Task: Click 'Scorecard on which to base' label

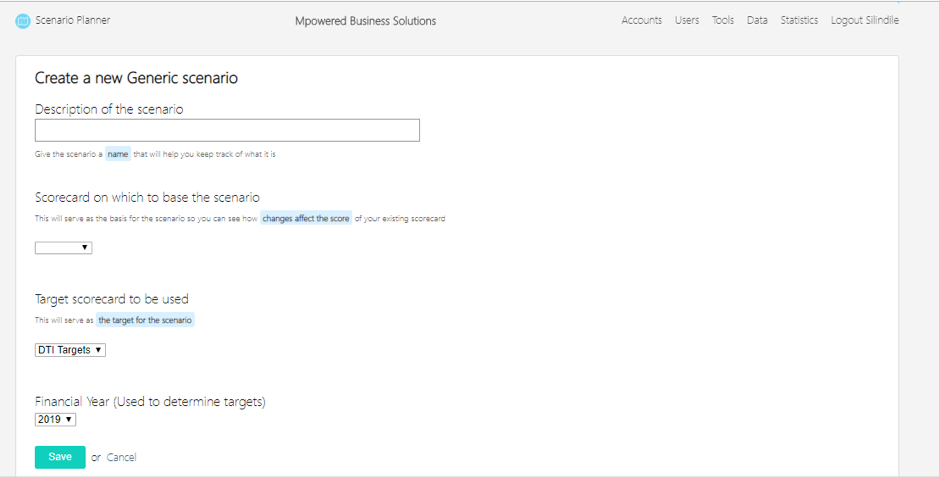Action: click(147, 198)
